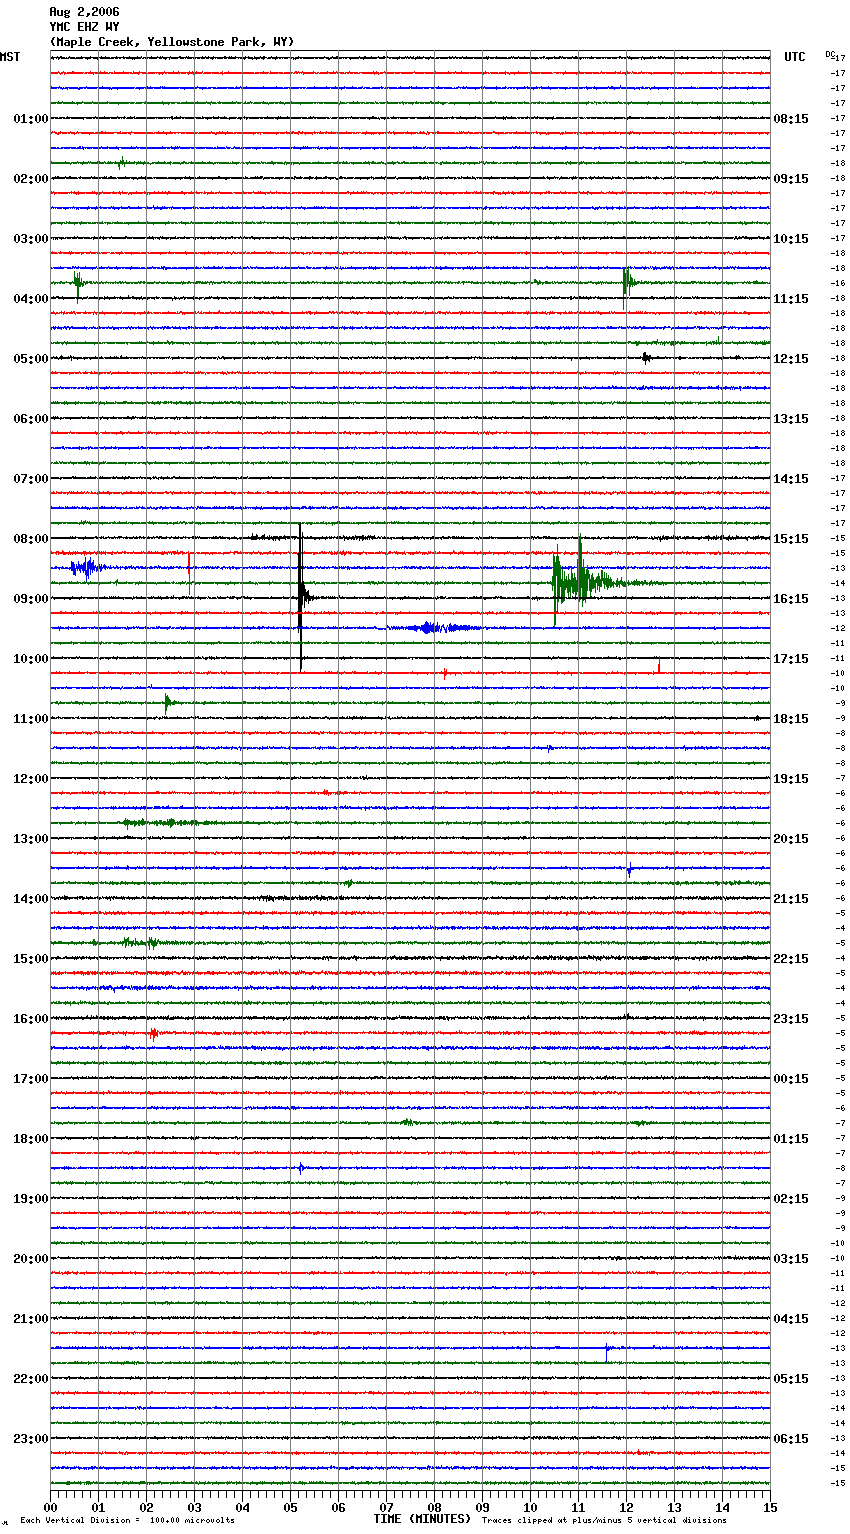Click the "22:15" UTC row label
This screenshot has width=850, height=1534.
tap(791, 959)
